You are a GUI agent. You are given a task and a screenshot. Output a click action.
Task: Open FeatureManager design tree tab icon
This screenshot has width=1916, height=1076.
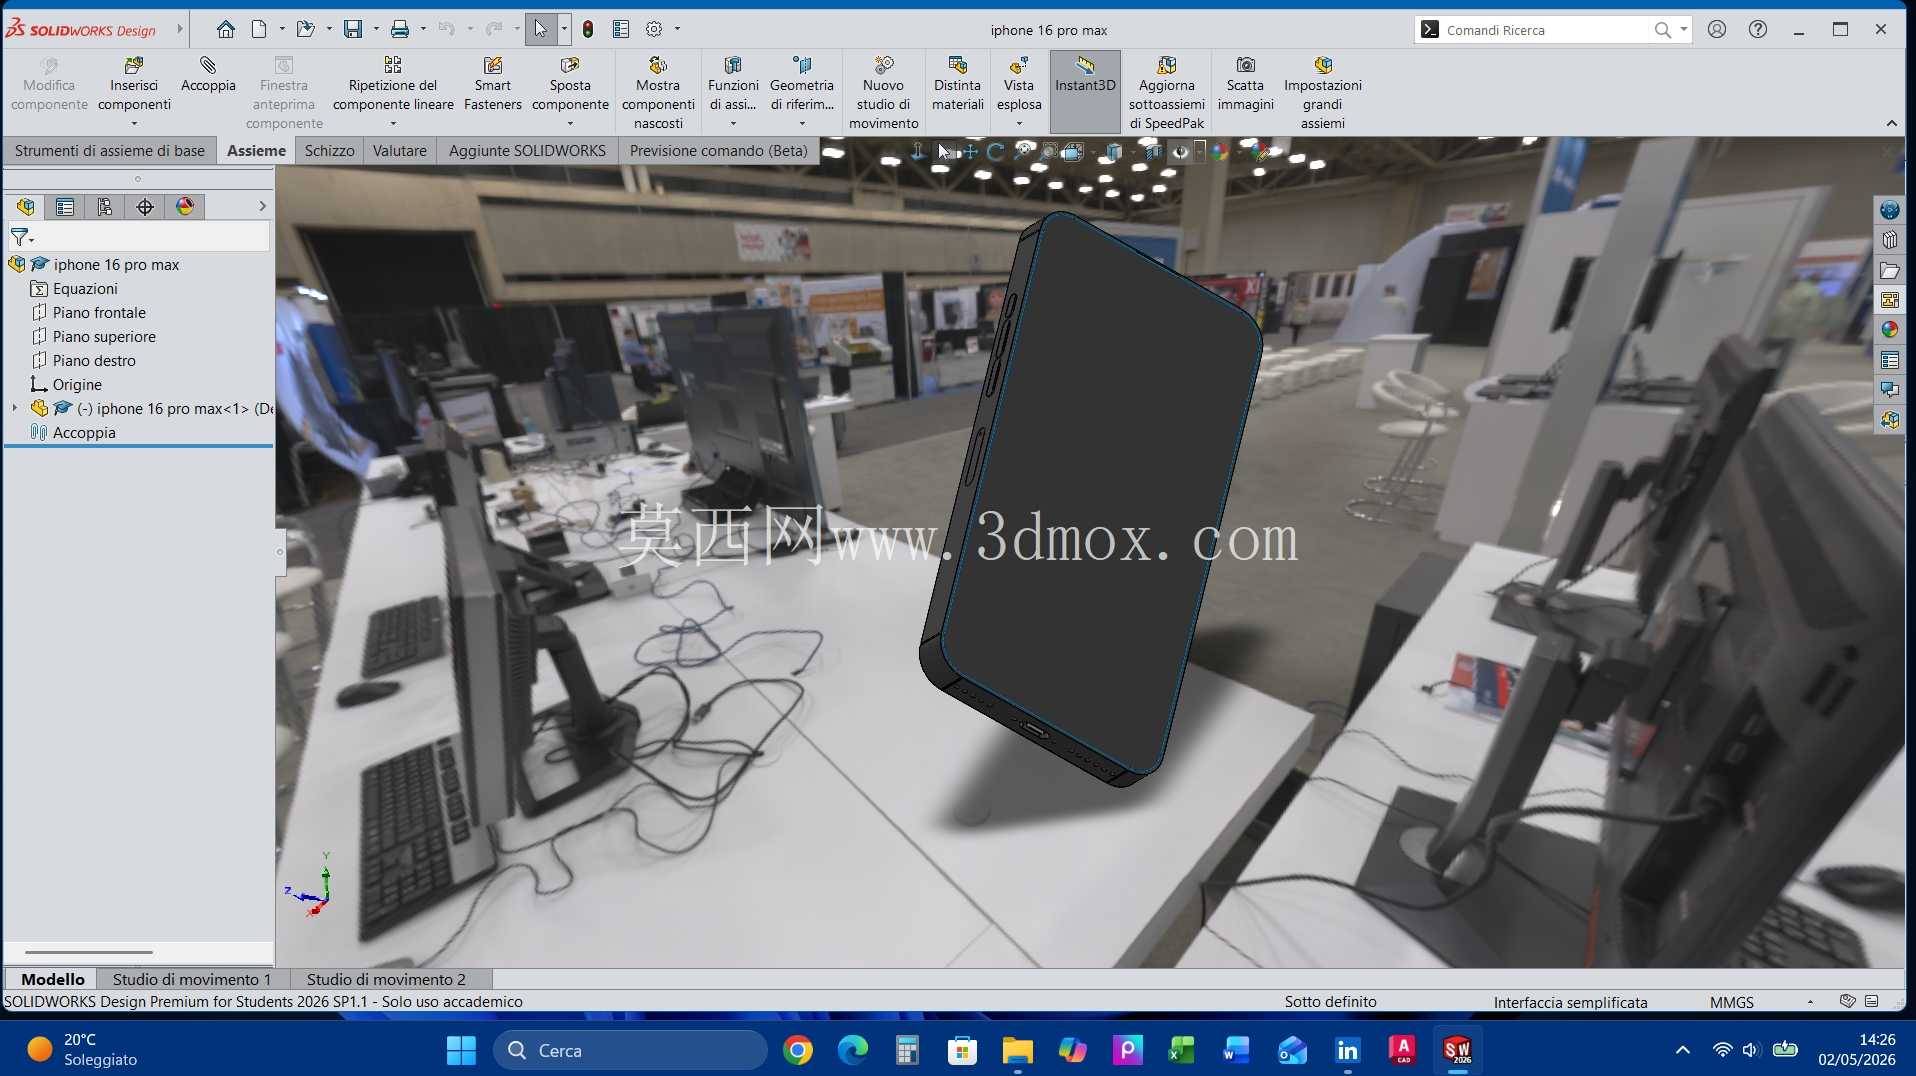(26, 207)
